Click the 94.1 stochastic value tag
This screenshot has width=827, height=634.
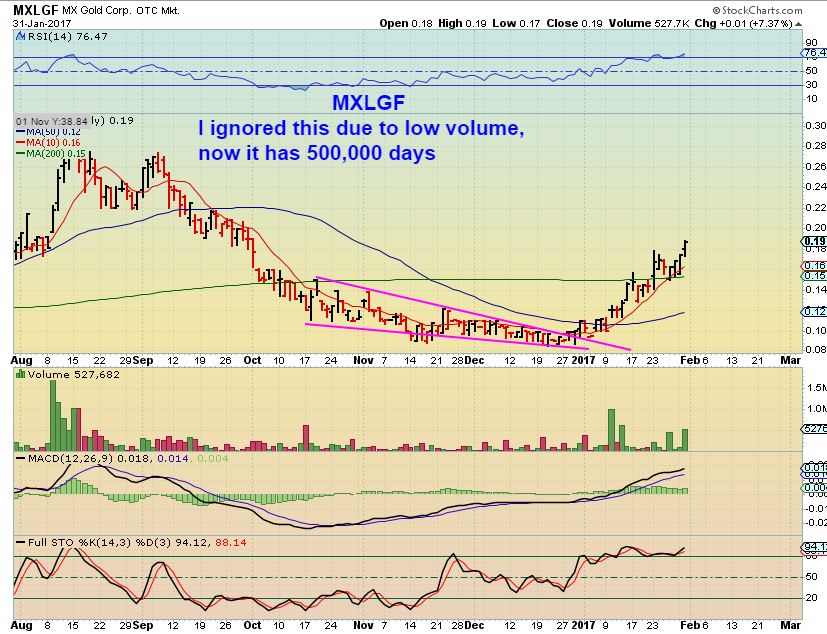click(x=814, y=547)
